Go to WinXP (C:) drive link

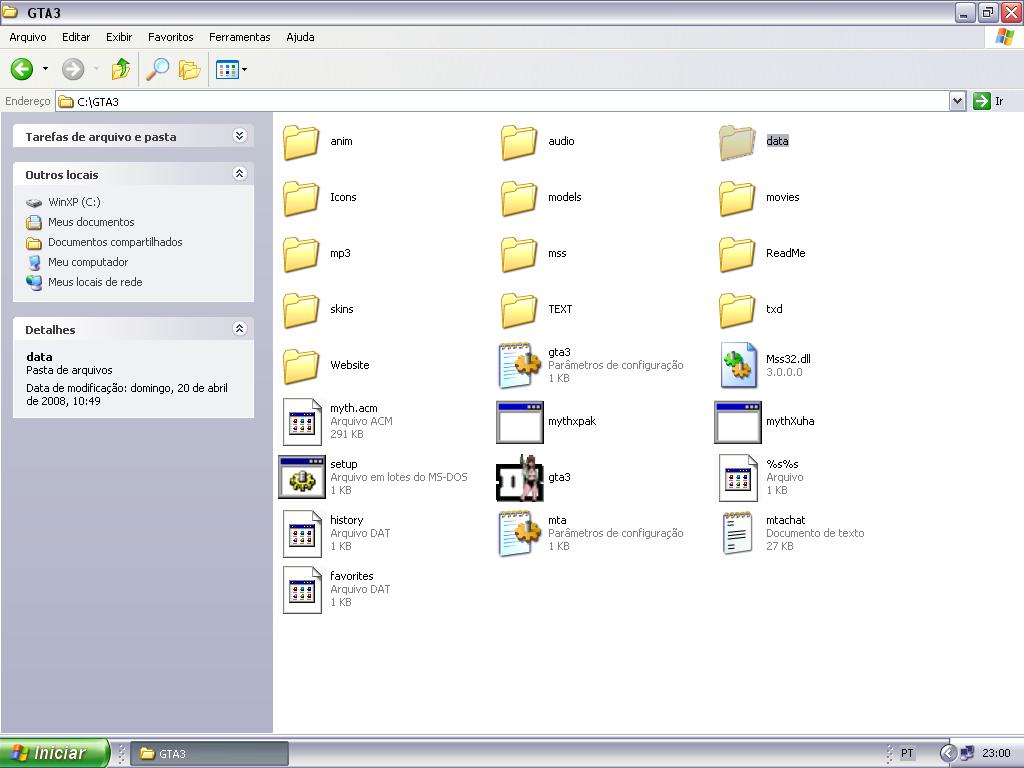coord(74,202)
